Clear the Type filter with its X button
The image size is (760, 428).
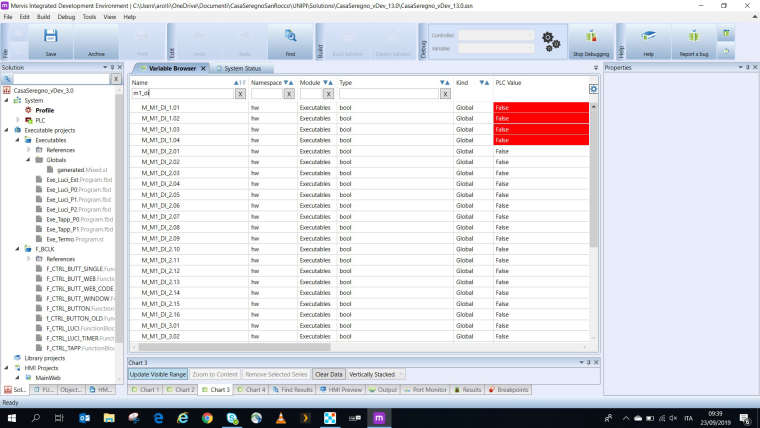click(445, 94)
